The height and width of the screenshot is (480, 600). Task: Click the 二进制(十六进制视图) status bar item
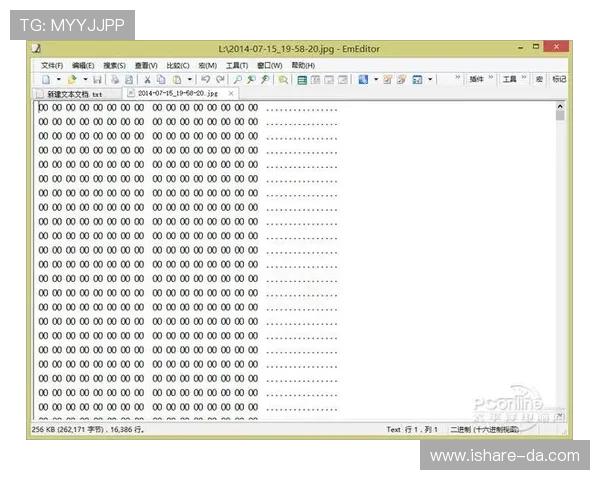click(x=483, y=429)
